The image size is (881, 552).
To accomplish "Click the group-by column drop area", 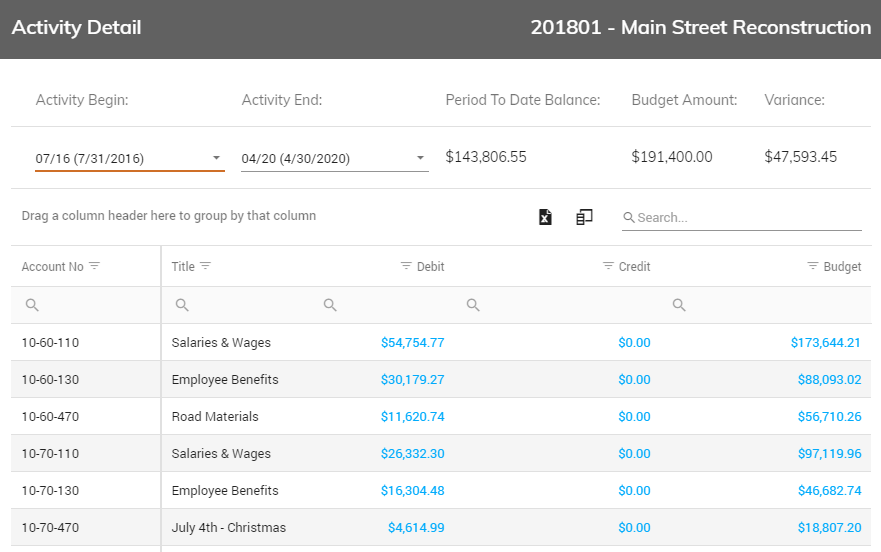I will pyautogui.click(x=169, y=216).
